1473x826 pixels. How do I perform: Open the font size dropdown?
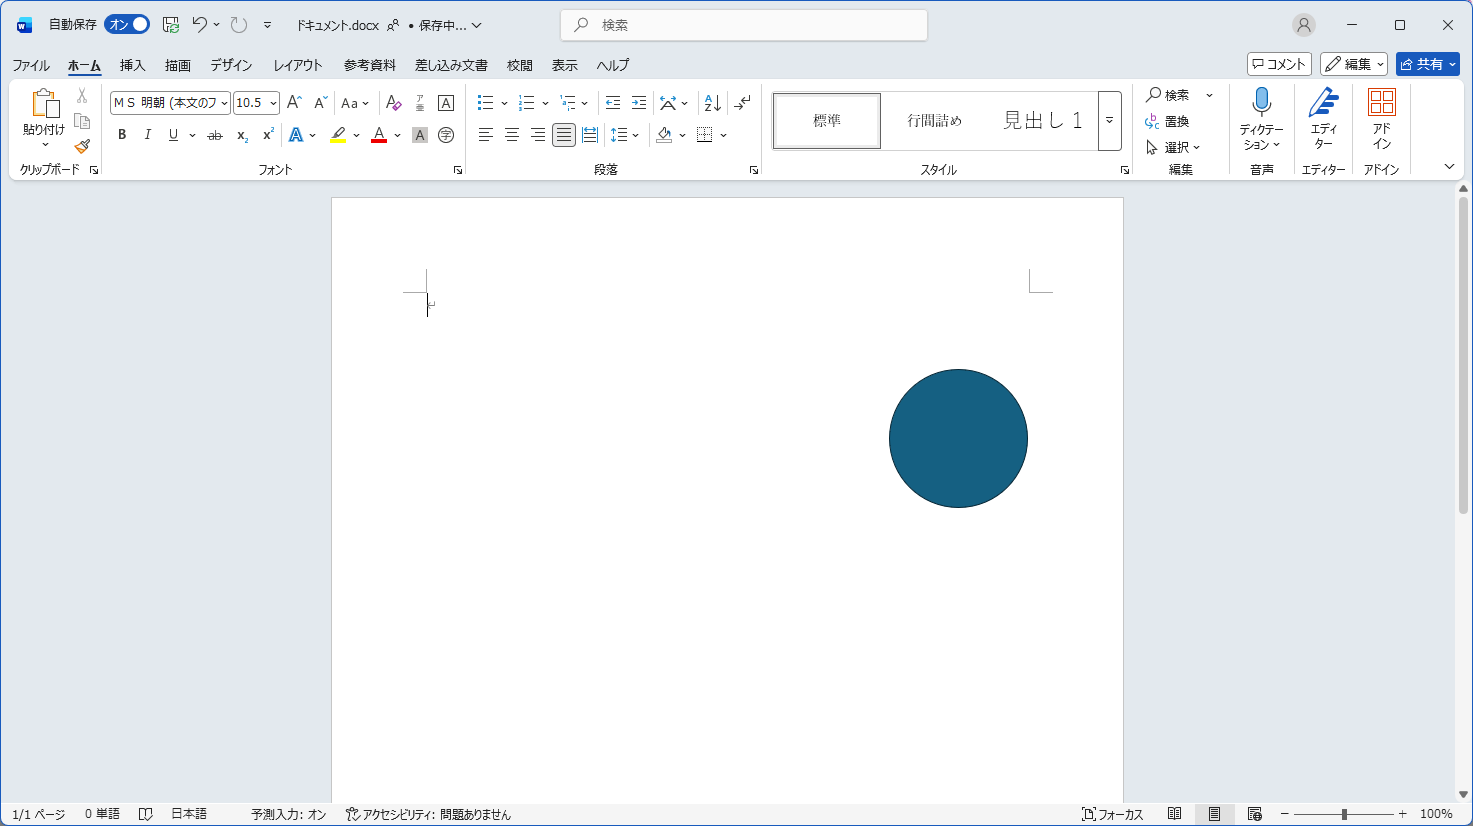pyautogui.click(x=273, y=103)
